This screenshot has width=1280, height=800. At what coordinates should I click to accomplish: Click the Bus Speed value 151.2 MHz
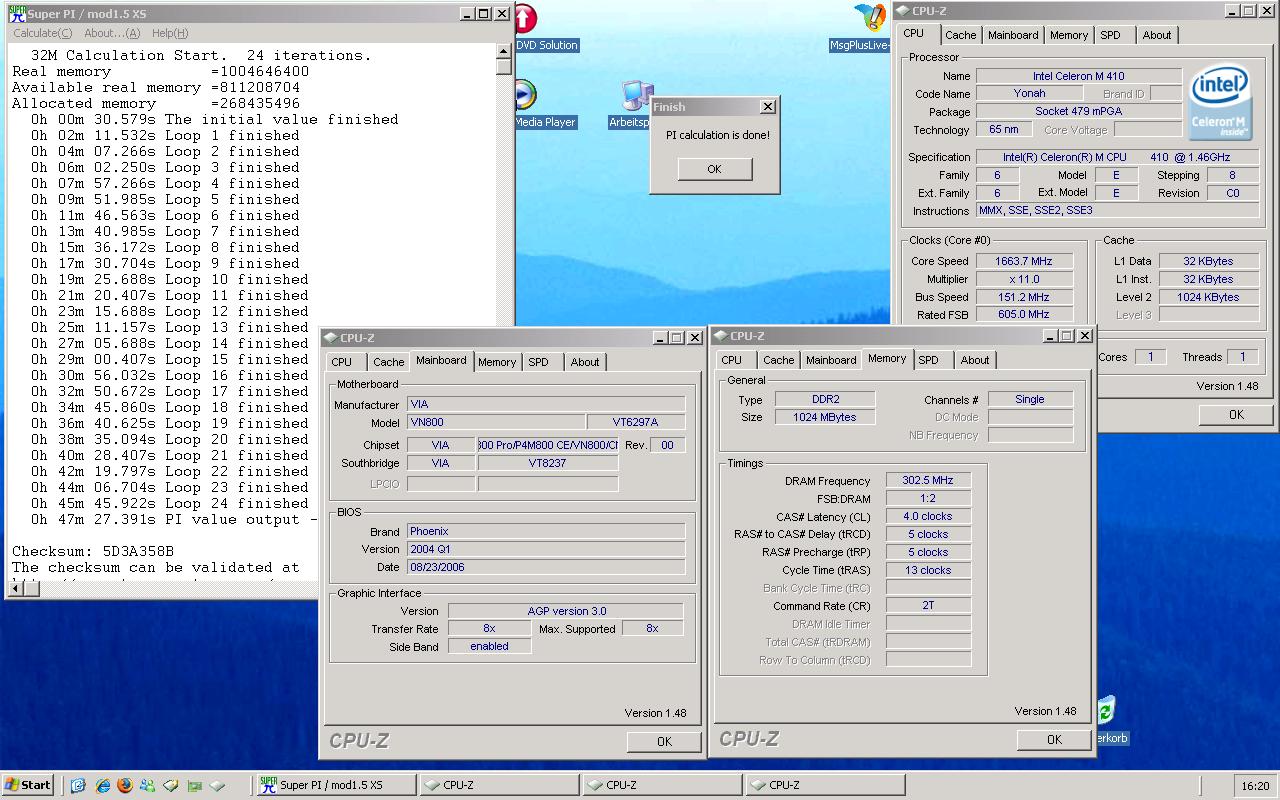coord(1023,297)
